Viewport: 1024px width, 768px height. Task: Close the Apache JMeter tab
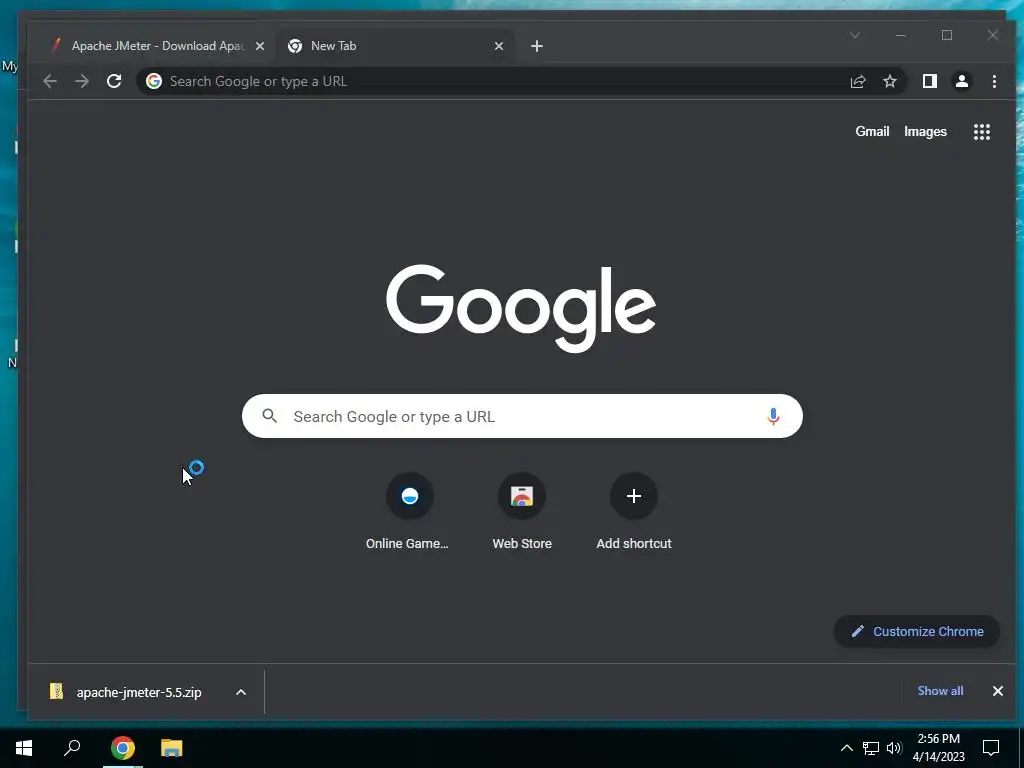260,46
